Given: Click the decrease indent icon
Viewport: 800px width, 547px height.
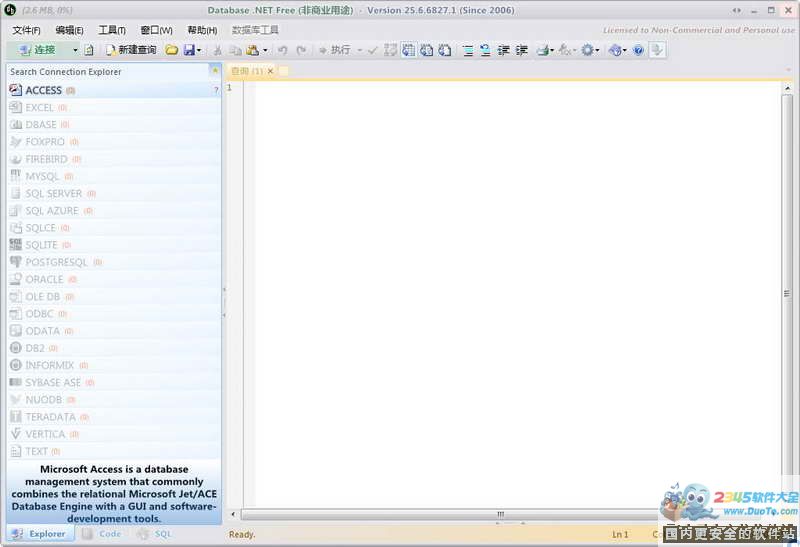Looking at the screenshot, I should 504,50.
